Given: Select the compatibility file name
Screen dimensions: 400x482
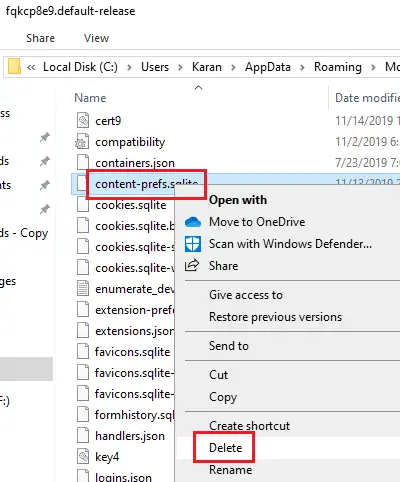Looking at the screenshot, I should coord(130,142).
